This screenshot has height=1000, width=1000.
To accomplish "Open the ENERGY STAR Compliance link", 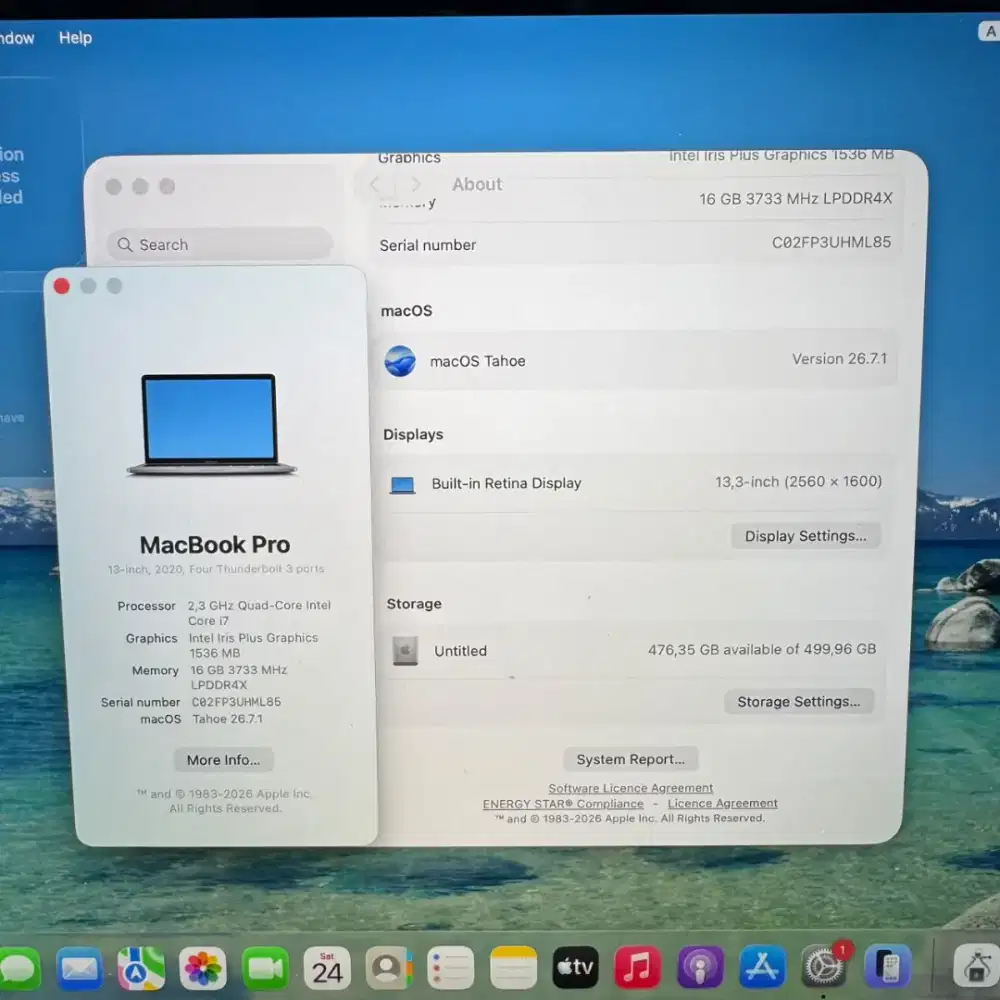I will coord(563,804).
